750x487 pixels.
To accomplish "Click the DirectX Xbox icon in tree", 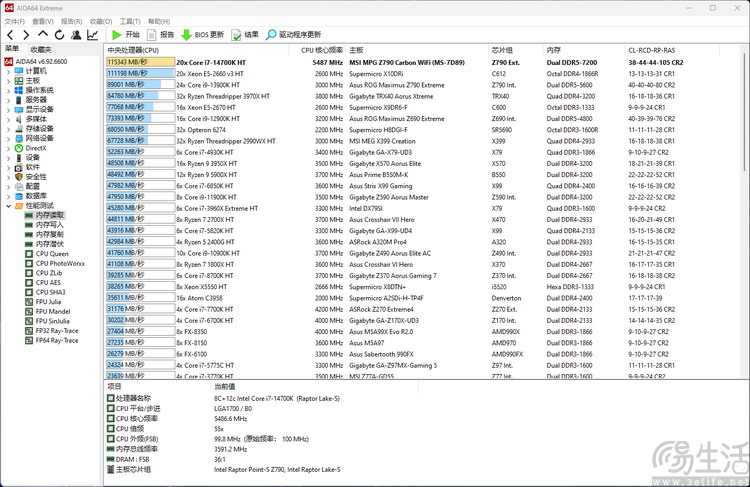I will [19, 148].
